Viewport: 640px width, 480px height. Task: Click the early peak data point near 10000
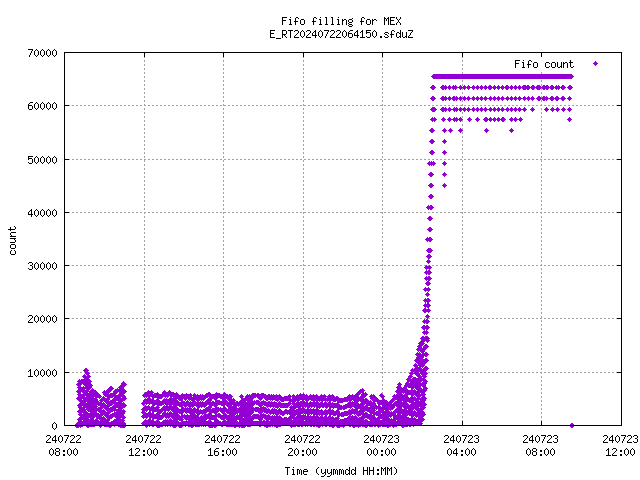(86, 371)
